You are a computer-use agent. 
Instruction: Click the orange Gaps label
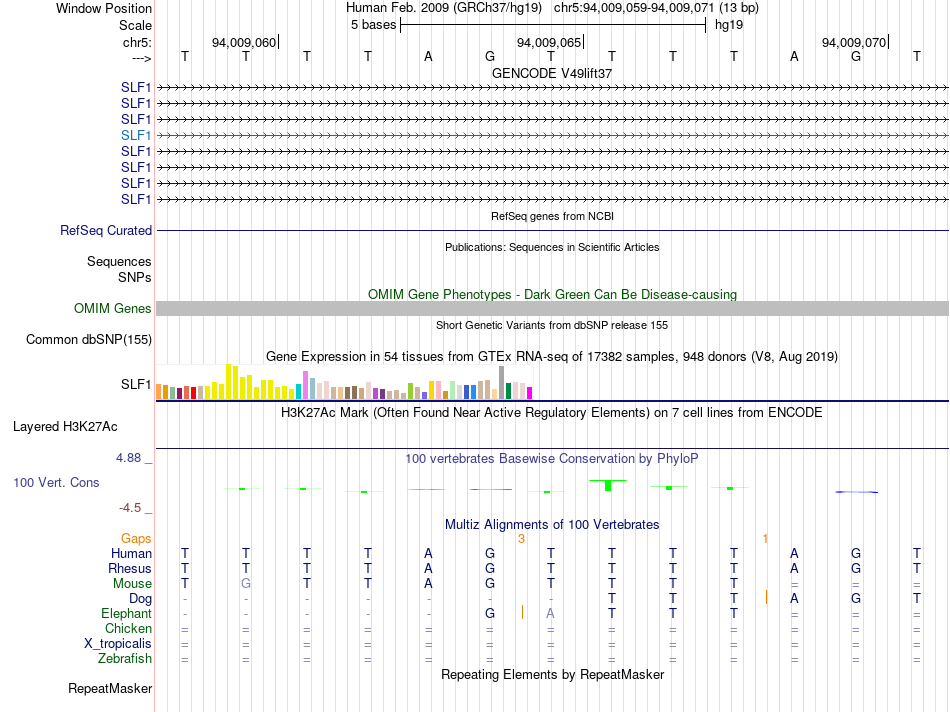pos(136,538)
